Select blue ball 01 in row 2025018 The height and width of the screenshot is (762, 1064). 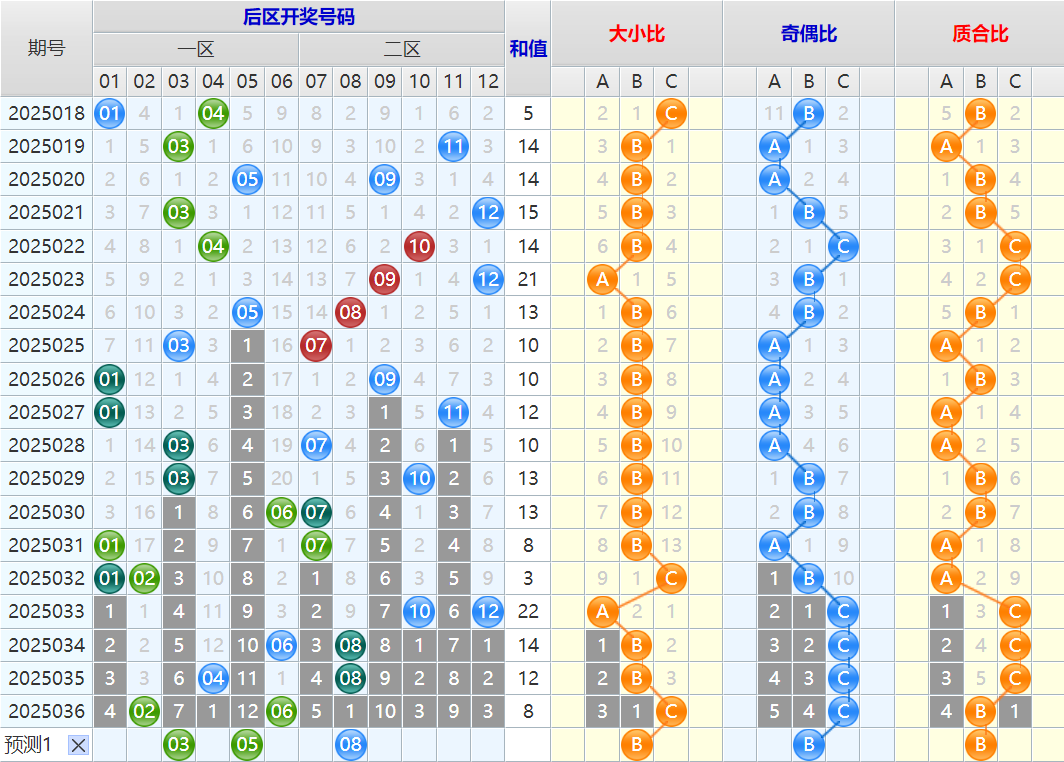pos(109,113)
